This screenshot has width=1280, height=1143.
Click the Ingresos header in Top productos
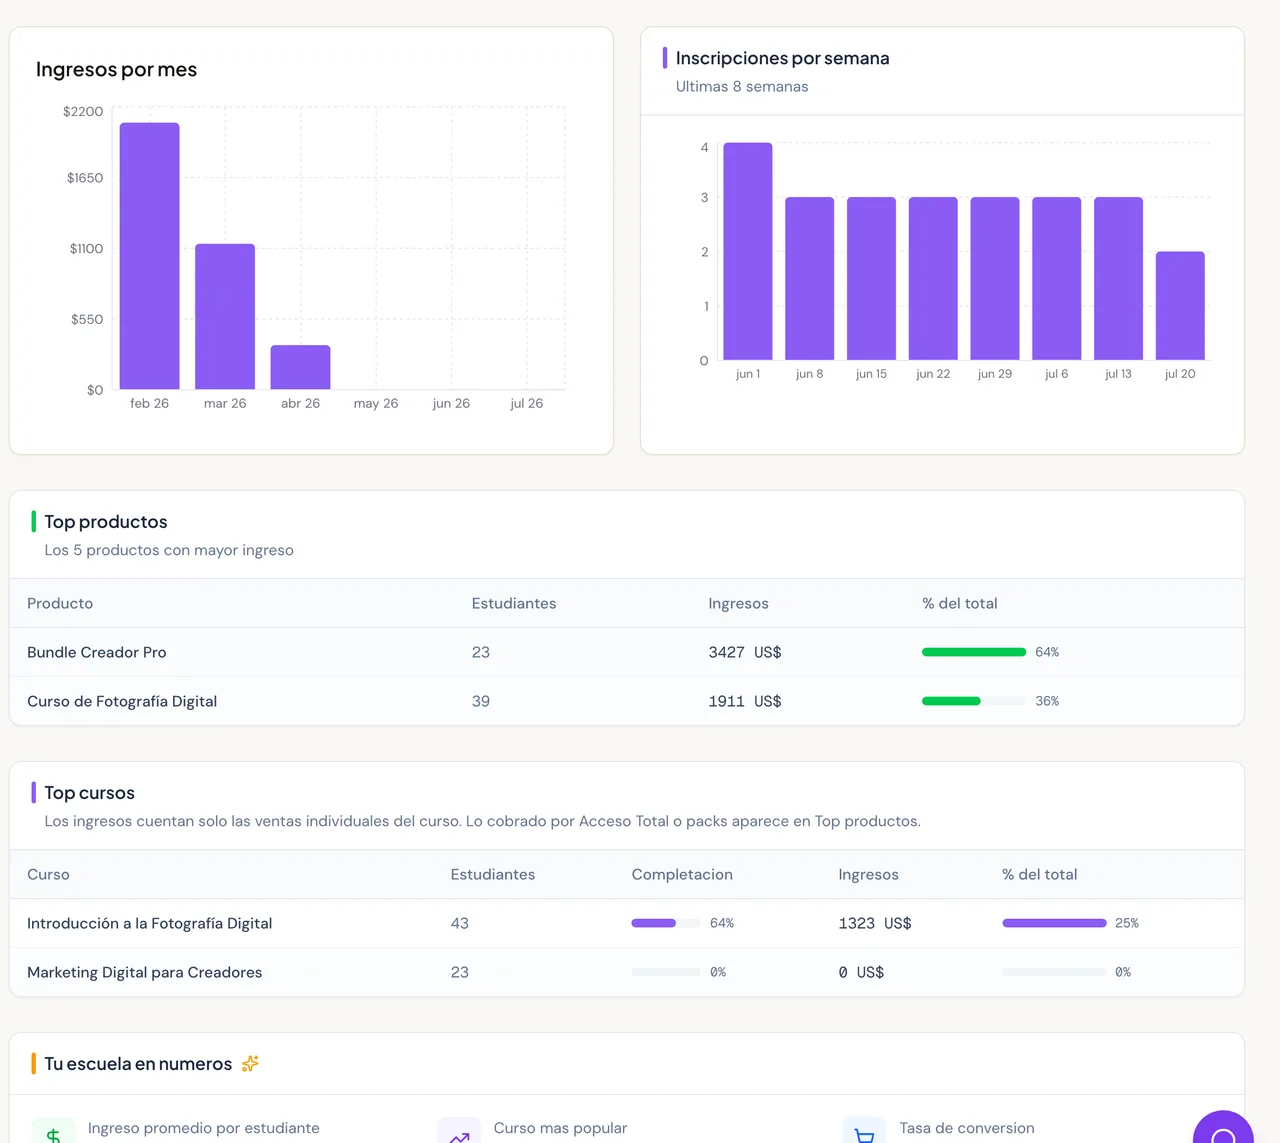[x=738, y=603]
